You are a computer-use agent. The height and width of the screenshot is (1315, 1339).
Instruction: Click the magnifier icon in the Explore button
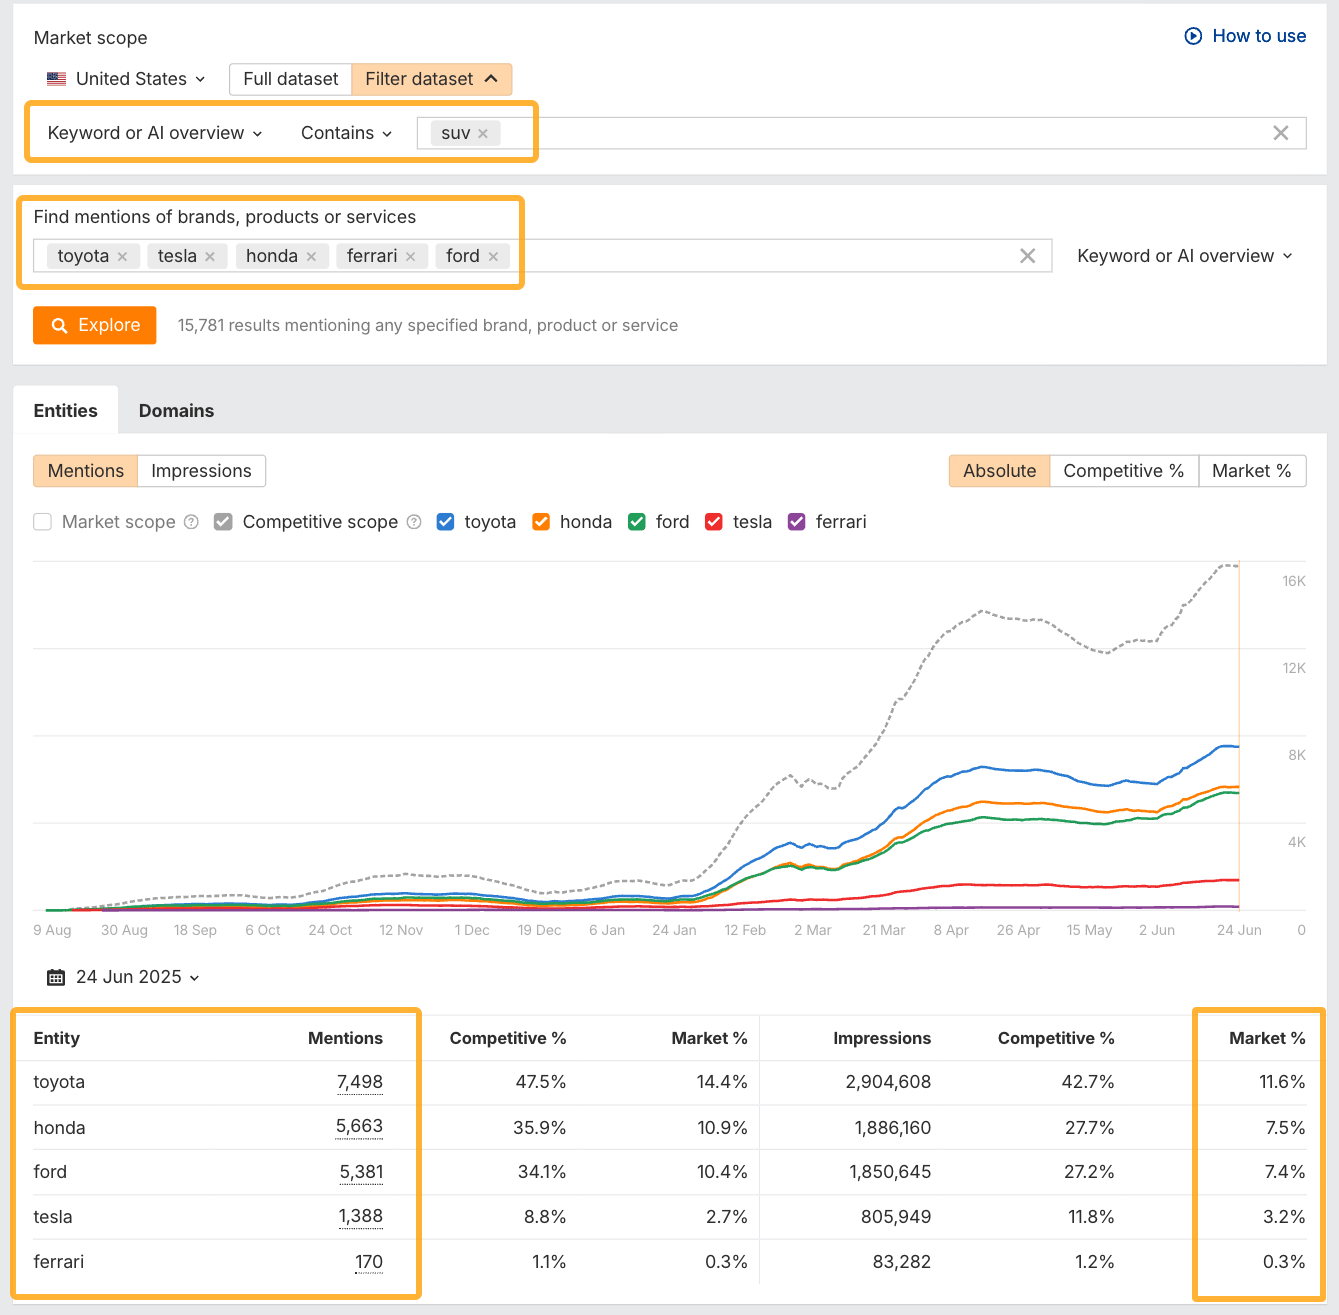[59, 325]
